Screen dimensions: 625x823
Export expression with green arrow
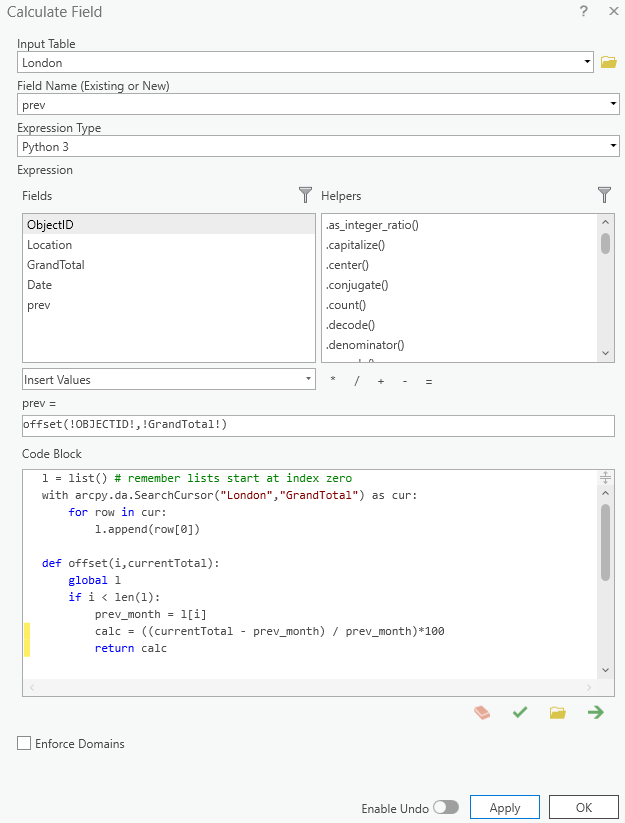pos(596,712)
